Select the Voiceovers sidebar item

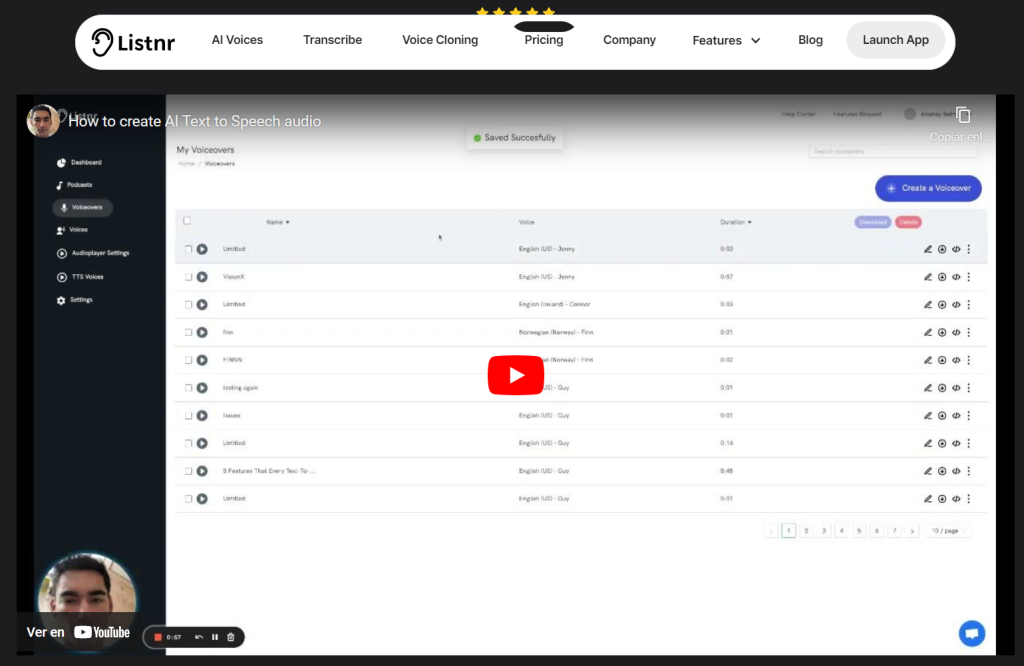(82, 208)
